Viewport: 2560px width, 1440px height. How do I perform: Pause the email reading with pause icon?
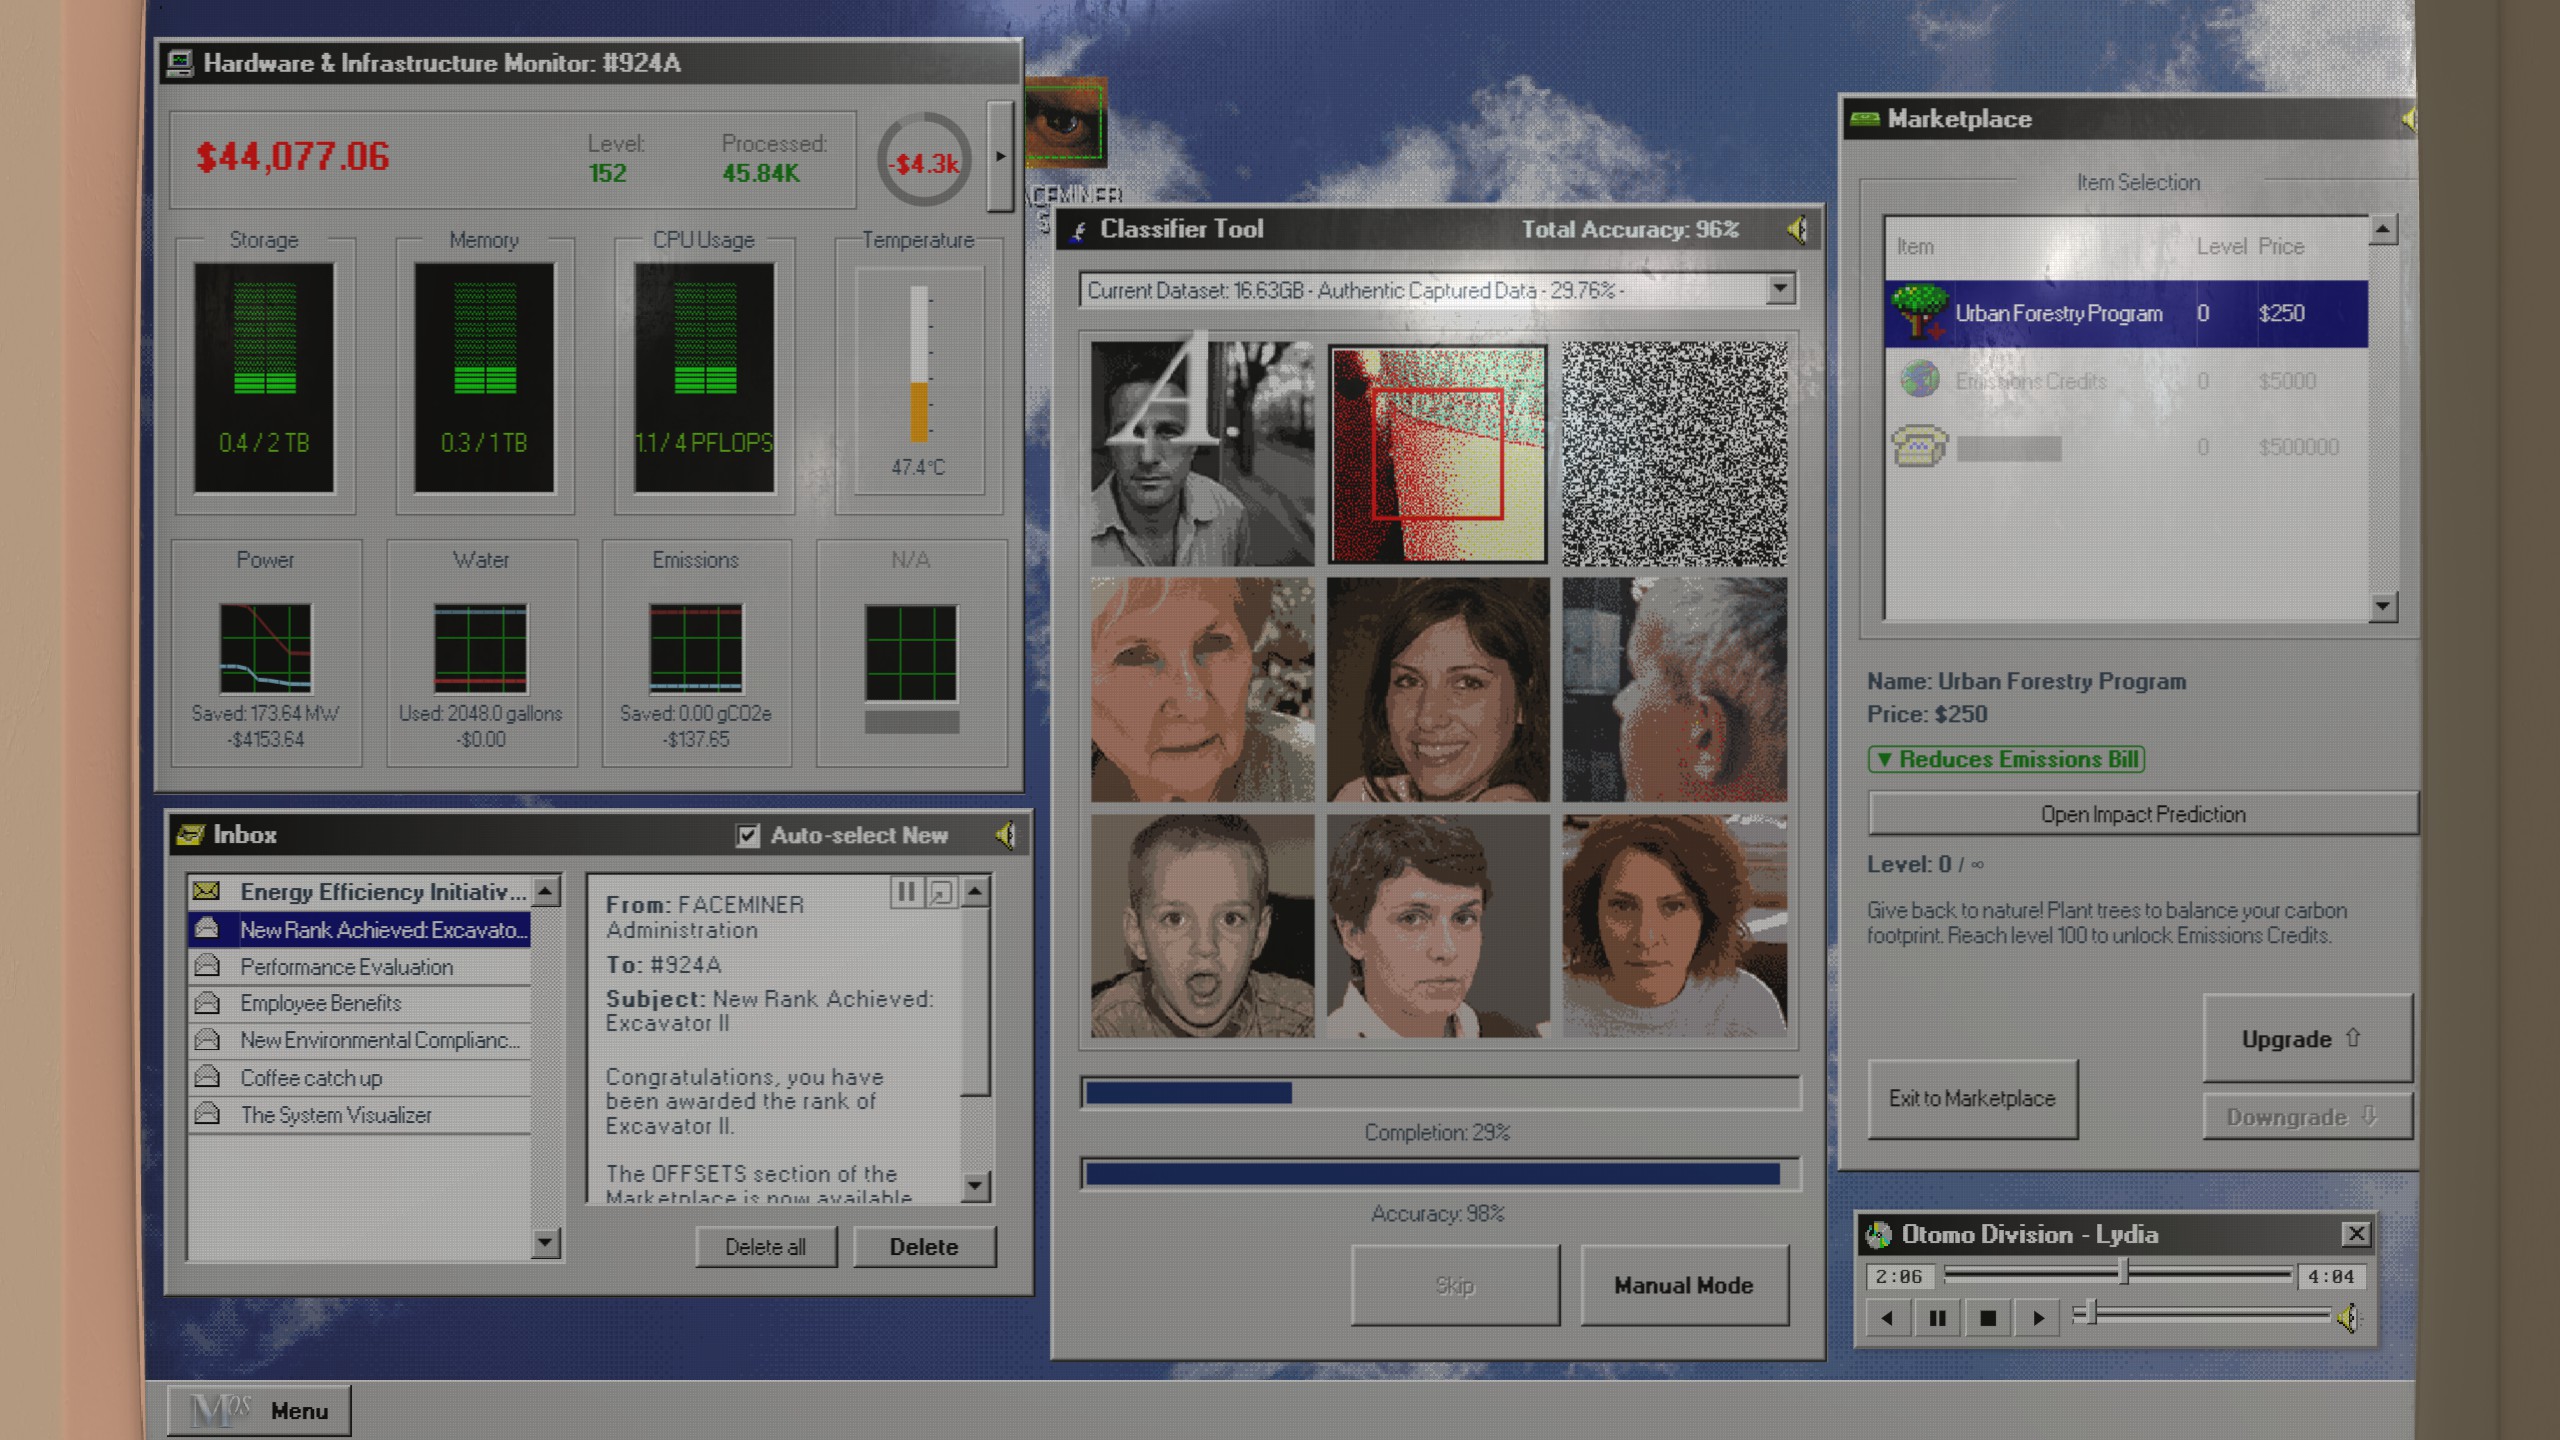pos(906,891)
